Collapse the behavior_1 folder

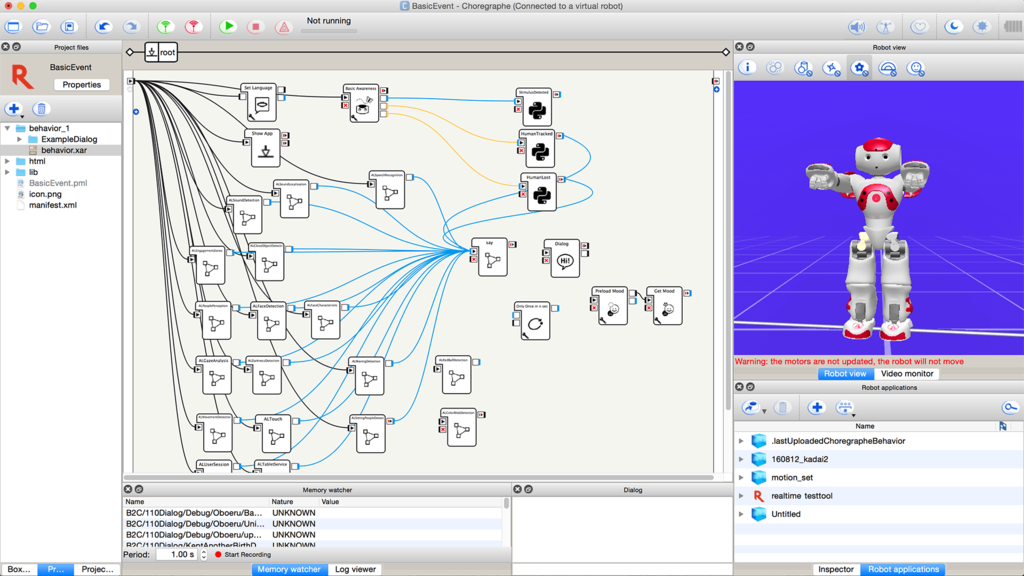pyautogui.click(x=8, y=129)
